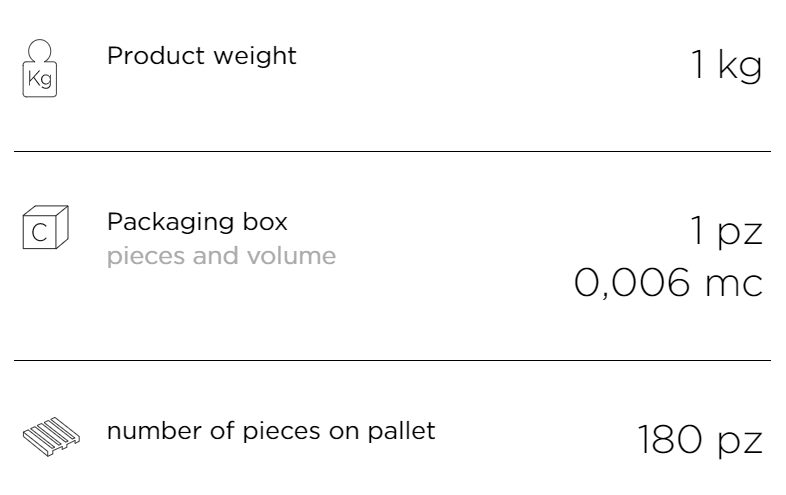Click the pieces and volume subtitle
The height and width of the screenshot is (495, 786).
pyautogui.click(x=221, y=257)
